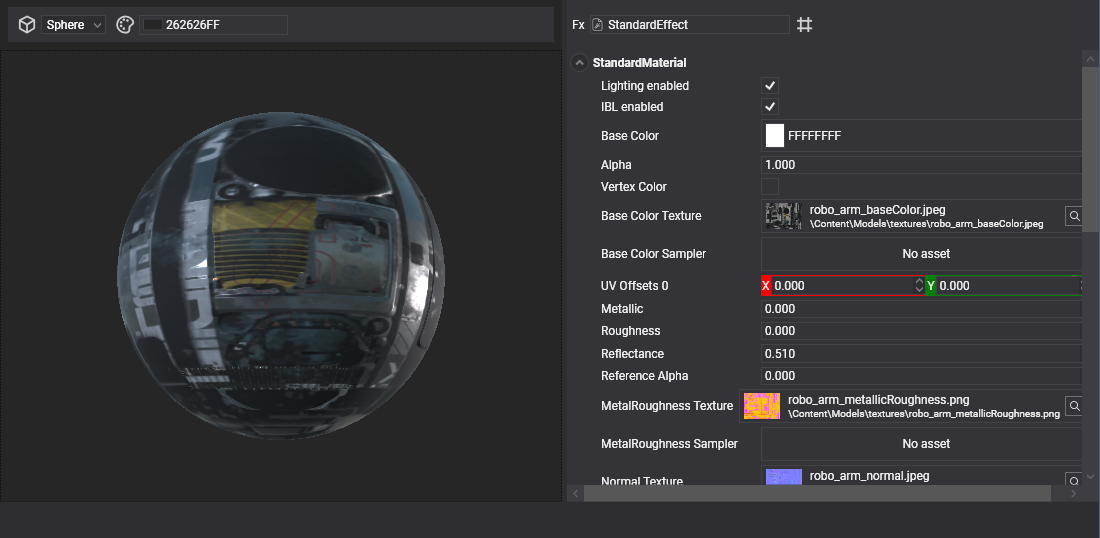This screenshot has width=1100, height=538.
Task: Open the Sphere preview shape dropdown
Action: (x=74, y=25)
